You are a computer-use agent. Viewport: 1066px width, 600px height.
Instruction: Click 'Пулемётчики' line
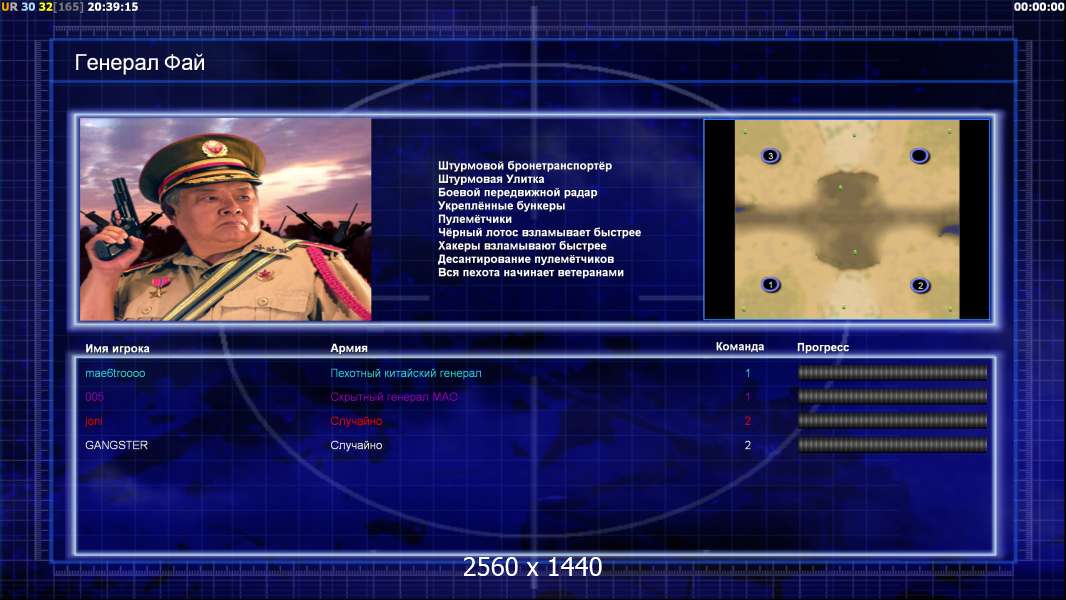point(475,219)
